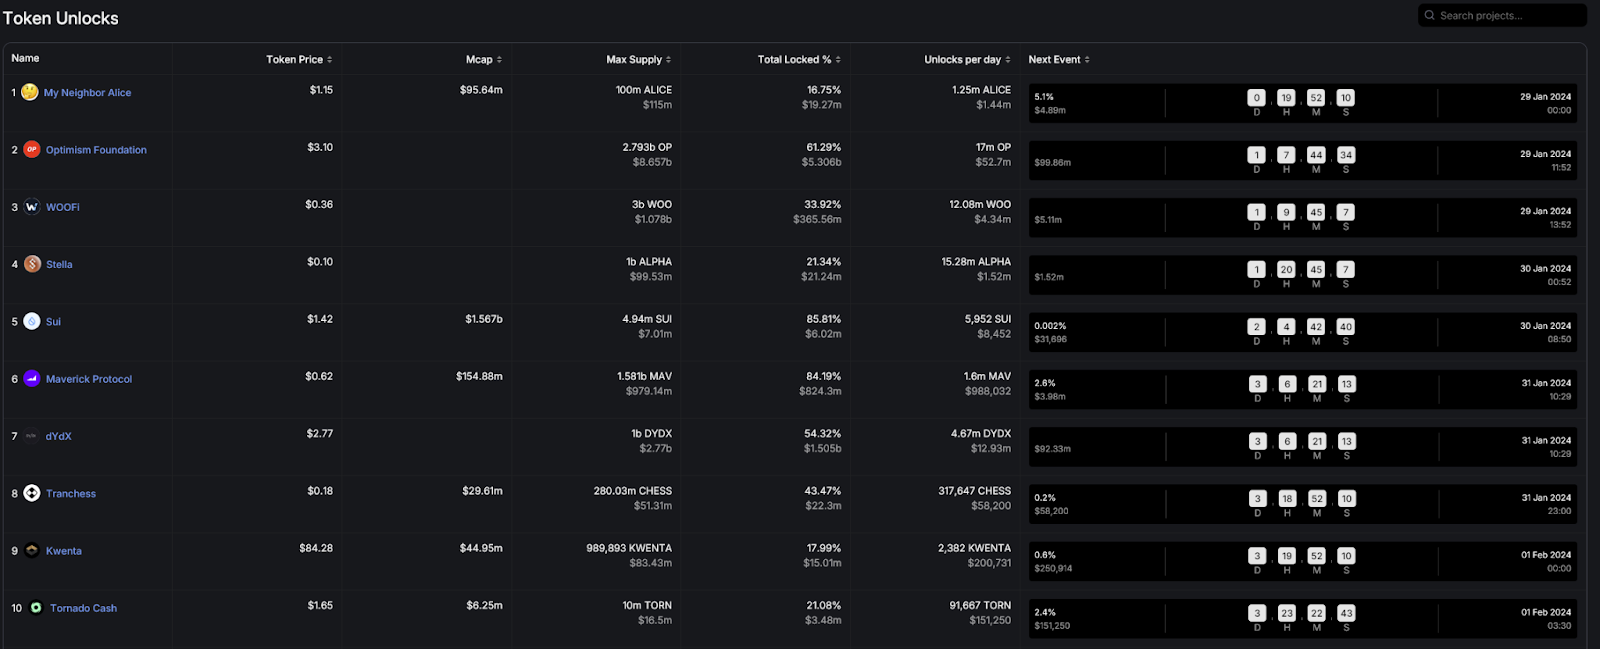Click the $2.77 token price cell
The width and height of the screenshot is (1600, 649).
pyautogui.click(x=320, y=434)
